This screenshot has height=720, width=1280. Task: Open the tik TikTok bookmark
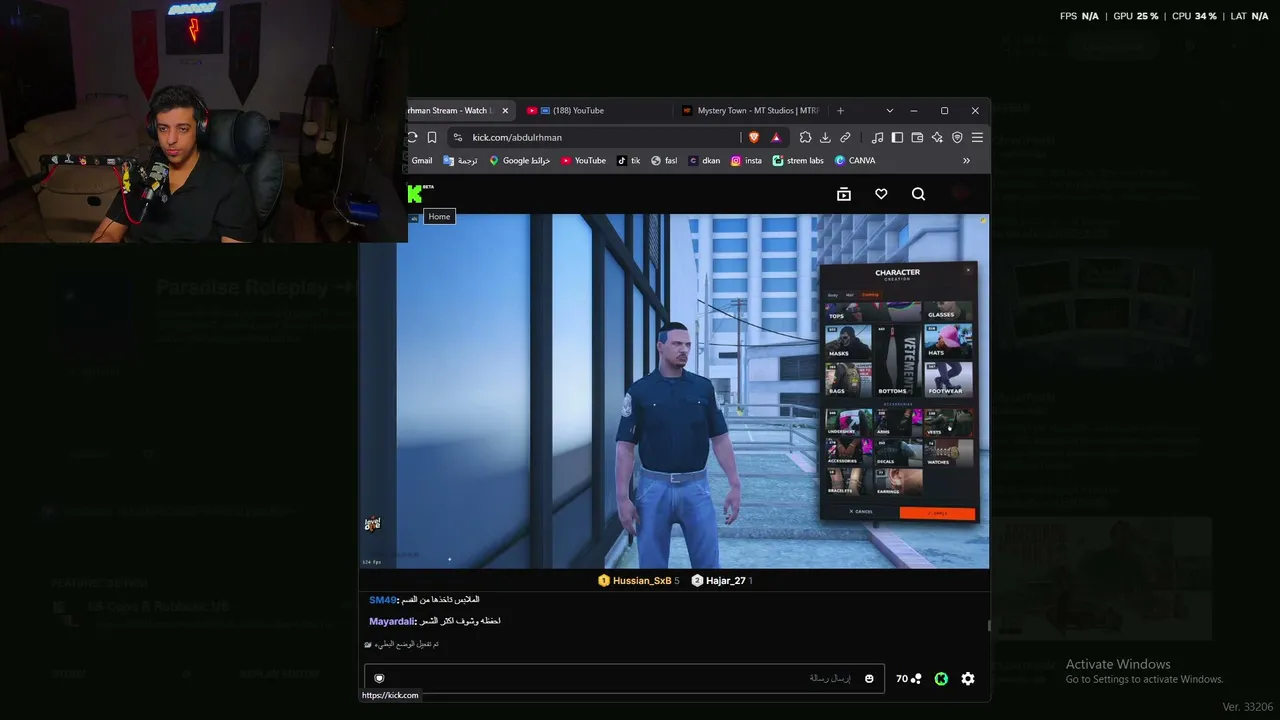[x=628, y=160]
